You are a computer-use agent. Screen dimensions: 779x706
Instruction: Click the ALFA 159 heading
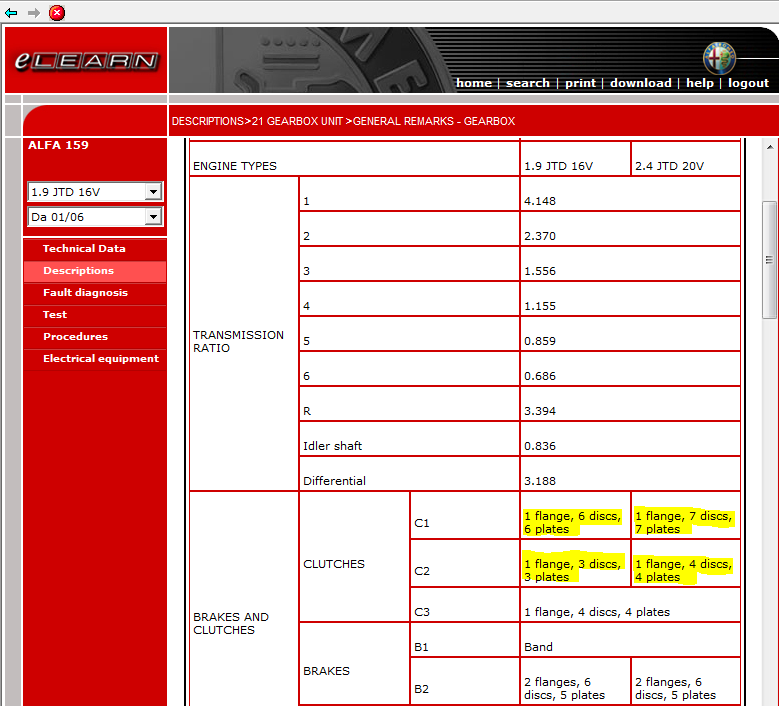click(58, 145)
